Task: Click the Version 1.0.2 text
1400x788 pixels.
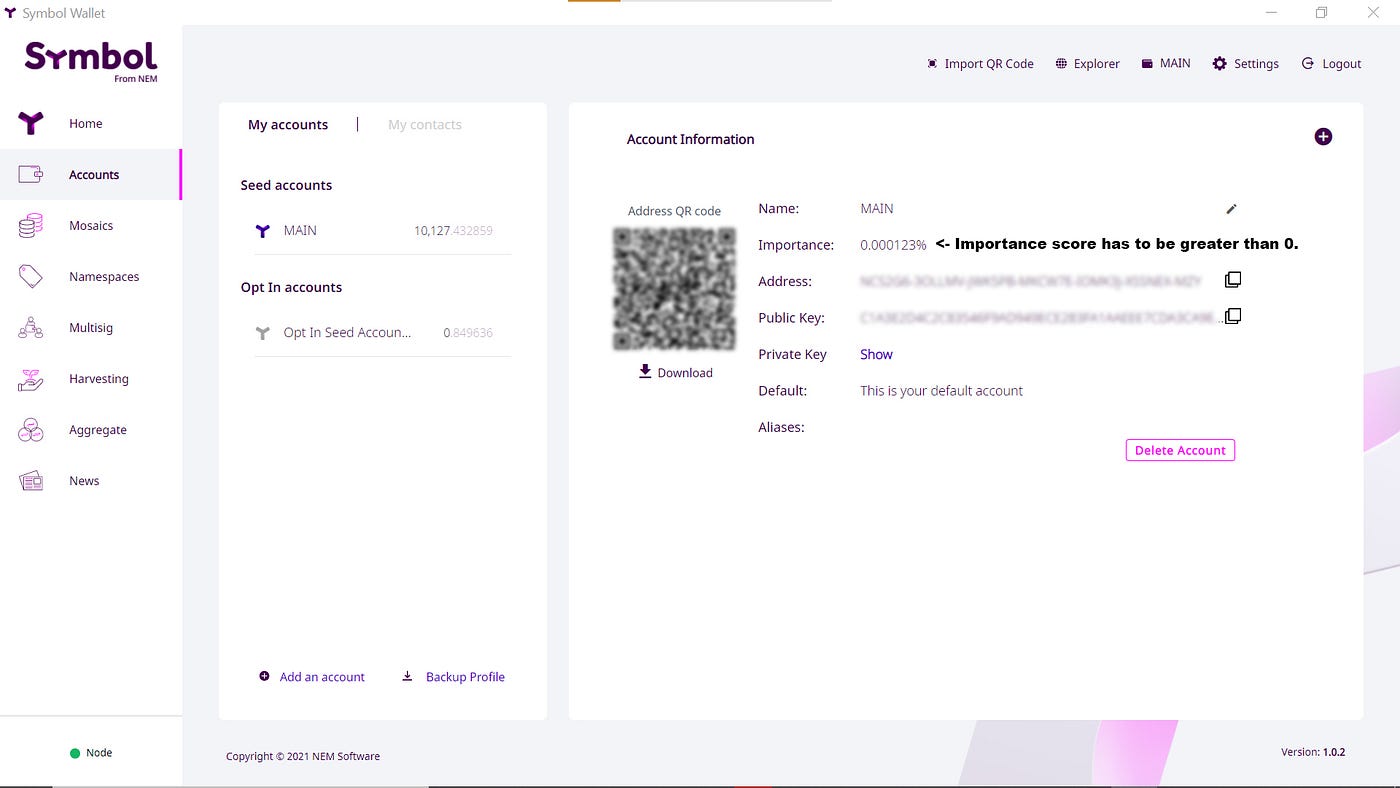Action: point(1313,752)
